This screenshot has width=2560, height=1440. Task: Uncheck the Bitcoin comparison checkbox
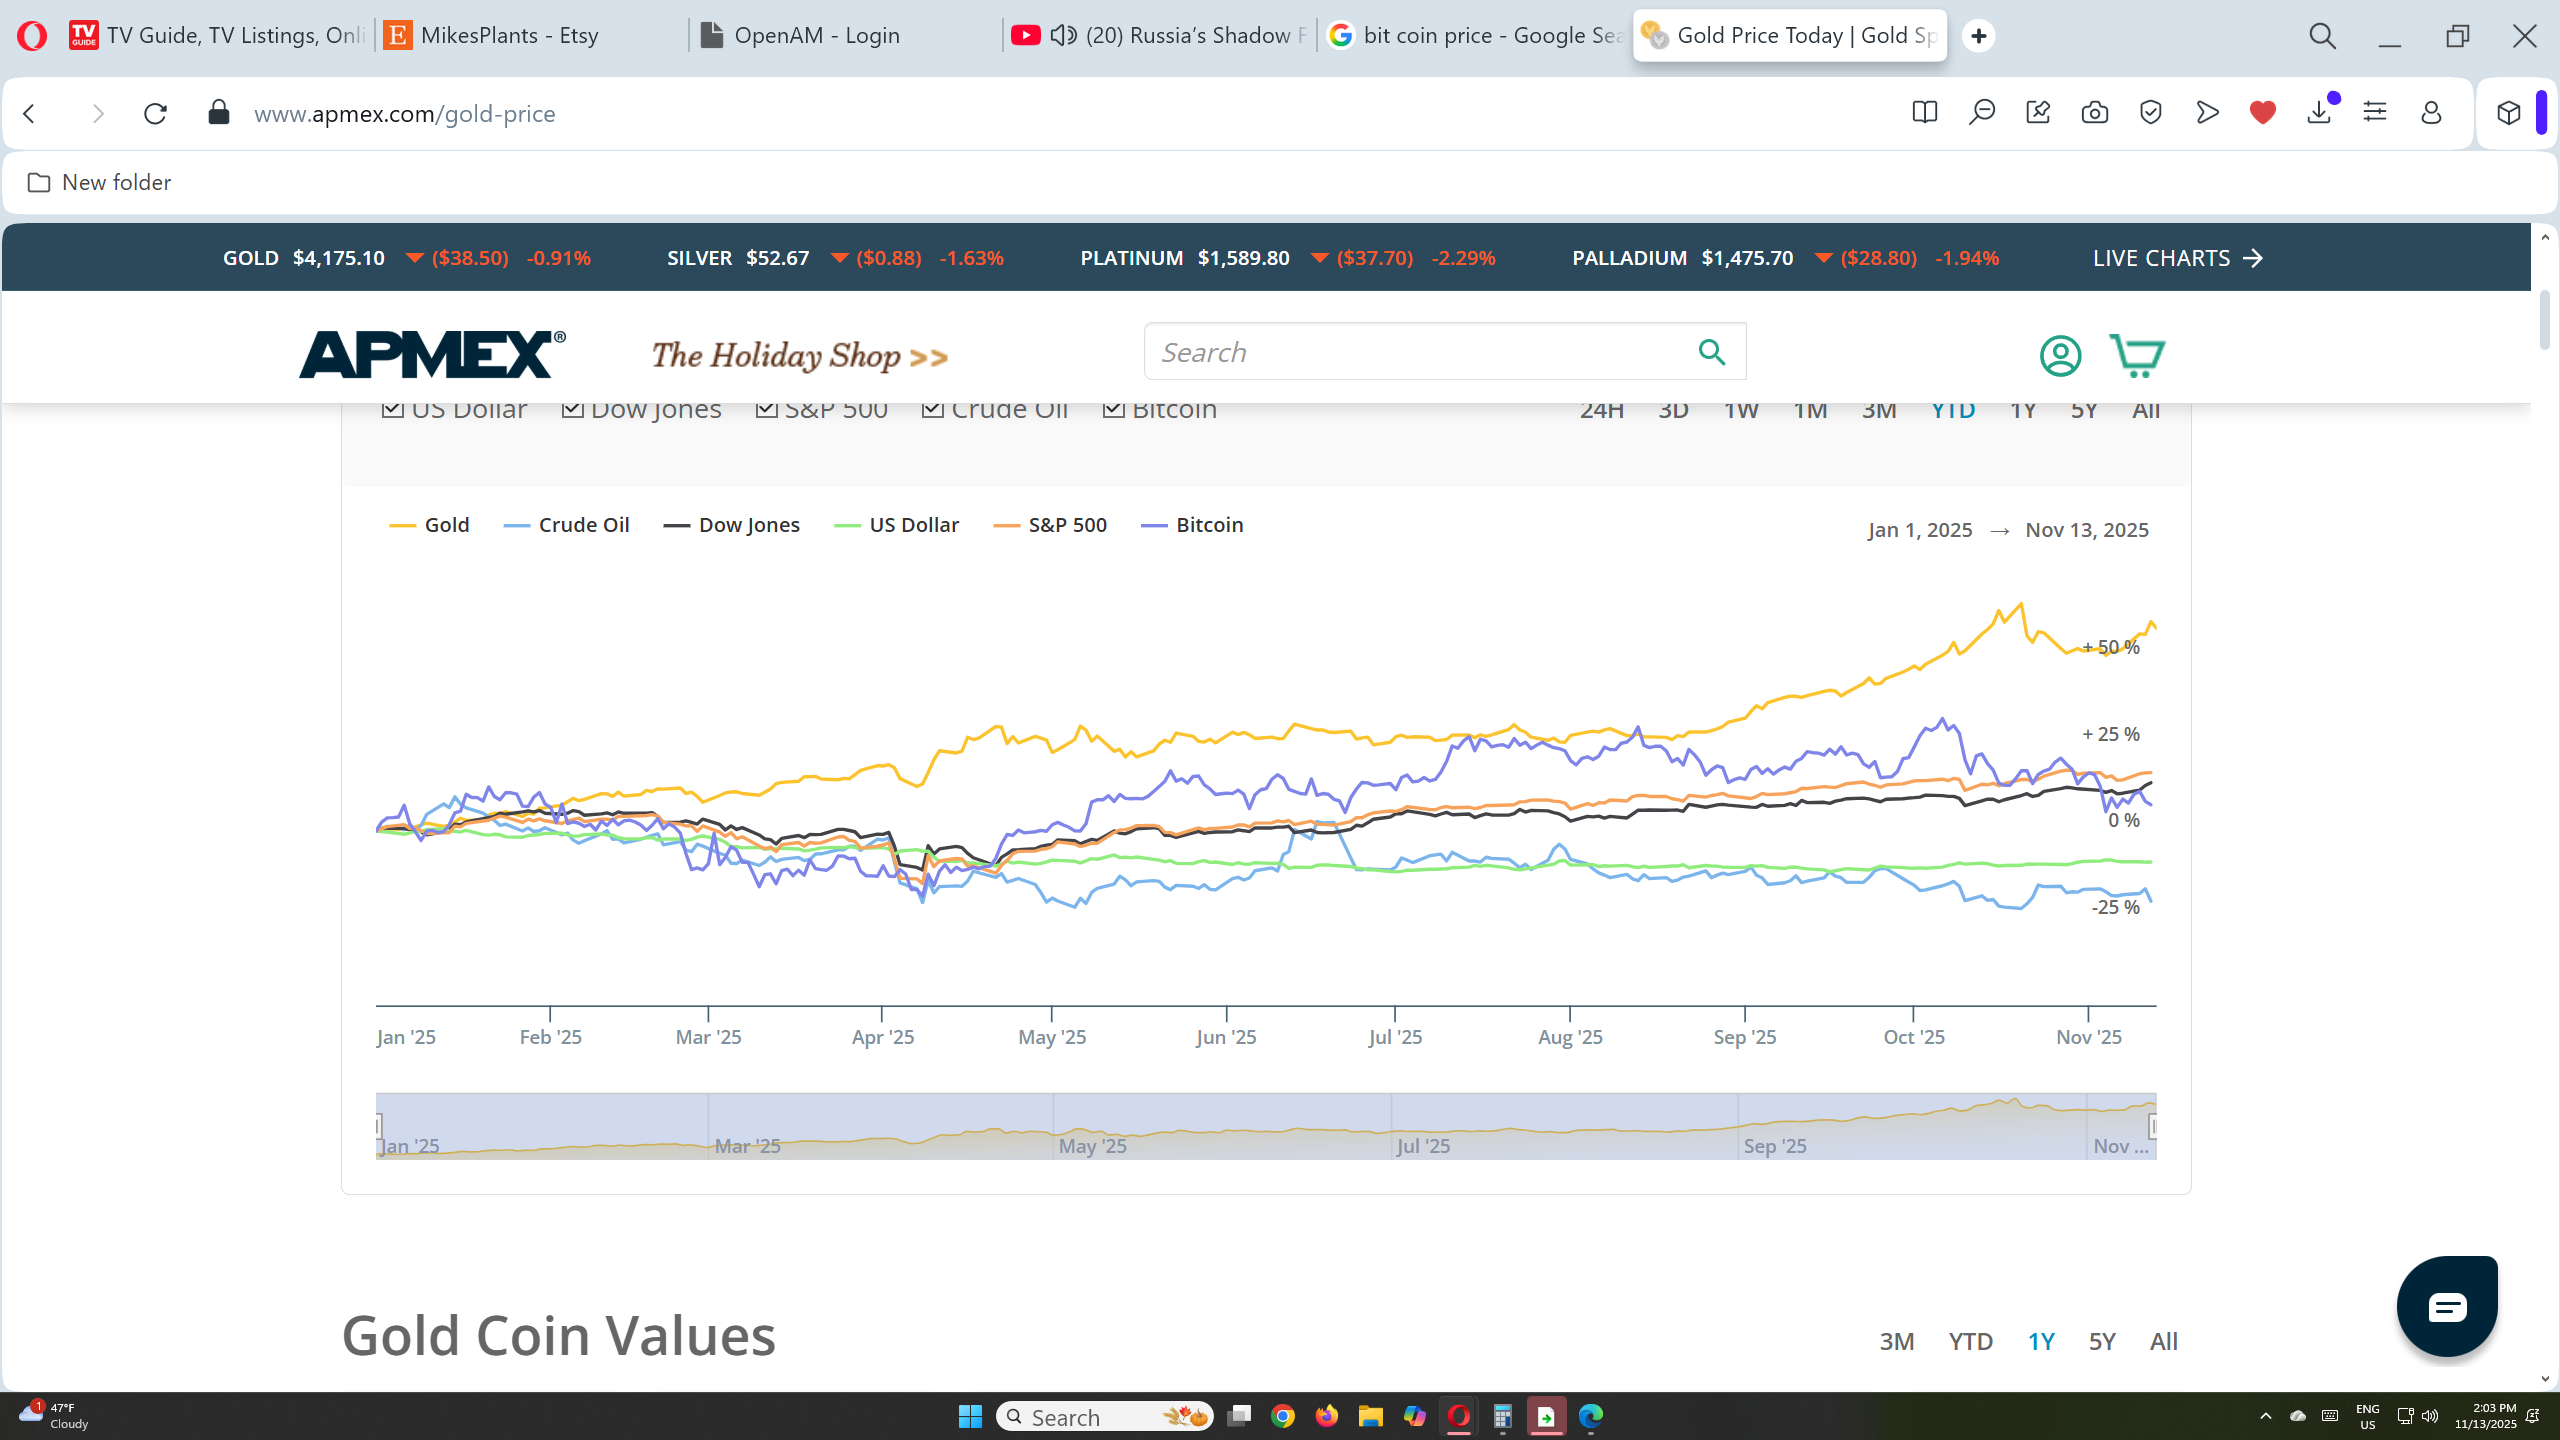pos(1113,409)
